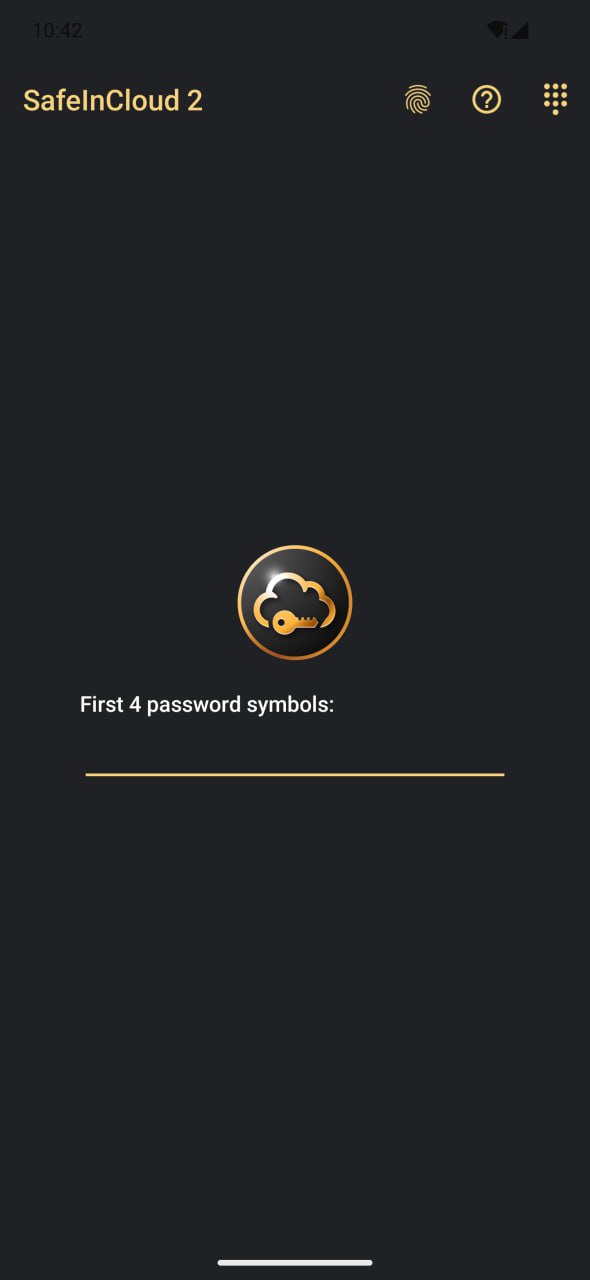Click the number 2 in app title
Image resolution: width=590 pixels, height=1280 pixels.
(x=194, y=100)
